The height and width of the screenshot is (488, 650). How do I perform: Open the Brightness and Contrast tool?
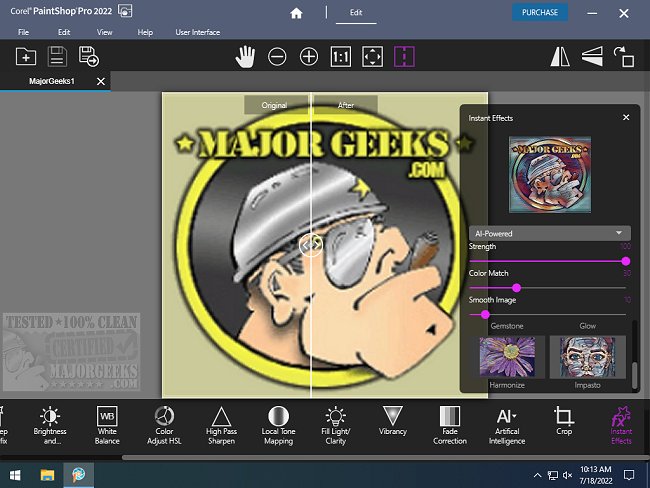tap(50, 425)
